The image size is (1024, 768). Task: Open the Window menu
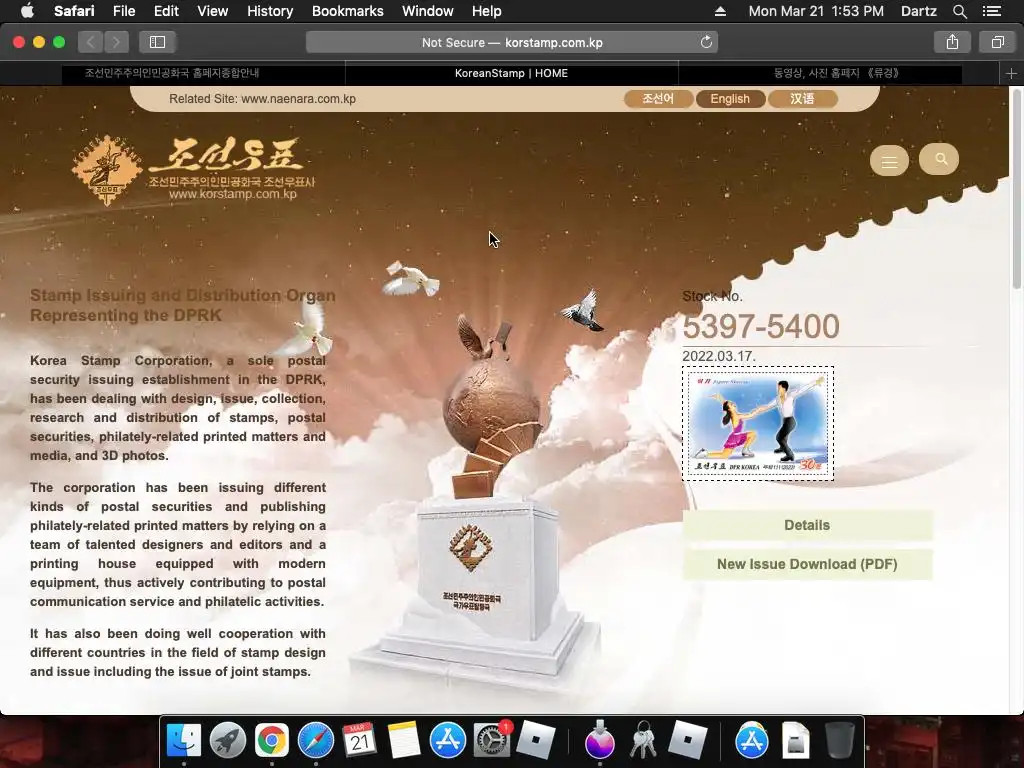click(428, 11)
